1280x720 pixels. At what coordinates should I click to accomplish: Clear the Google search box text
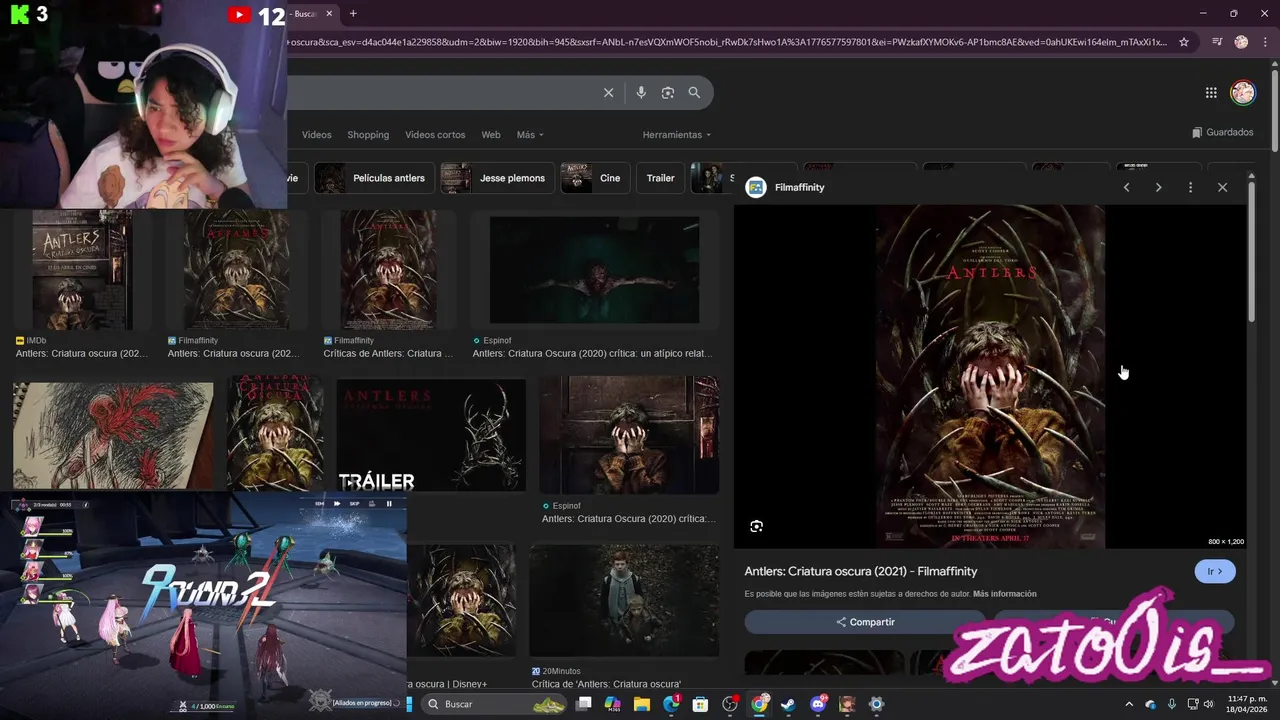pos(608,93)
